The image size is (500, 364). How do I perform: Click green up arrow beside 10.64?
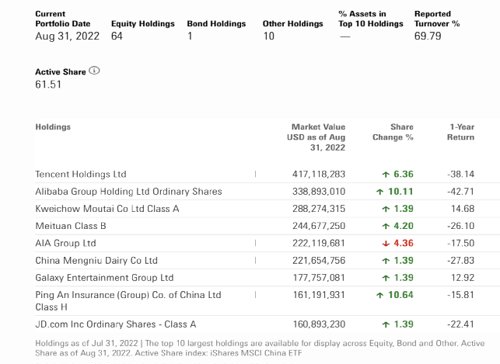[380, 295]
